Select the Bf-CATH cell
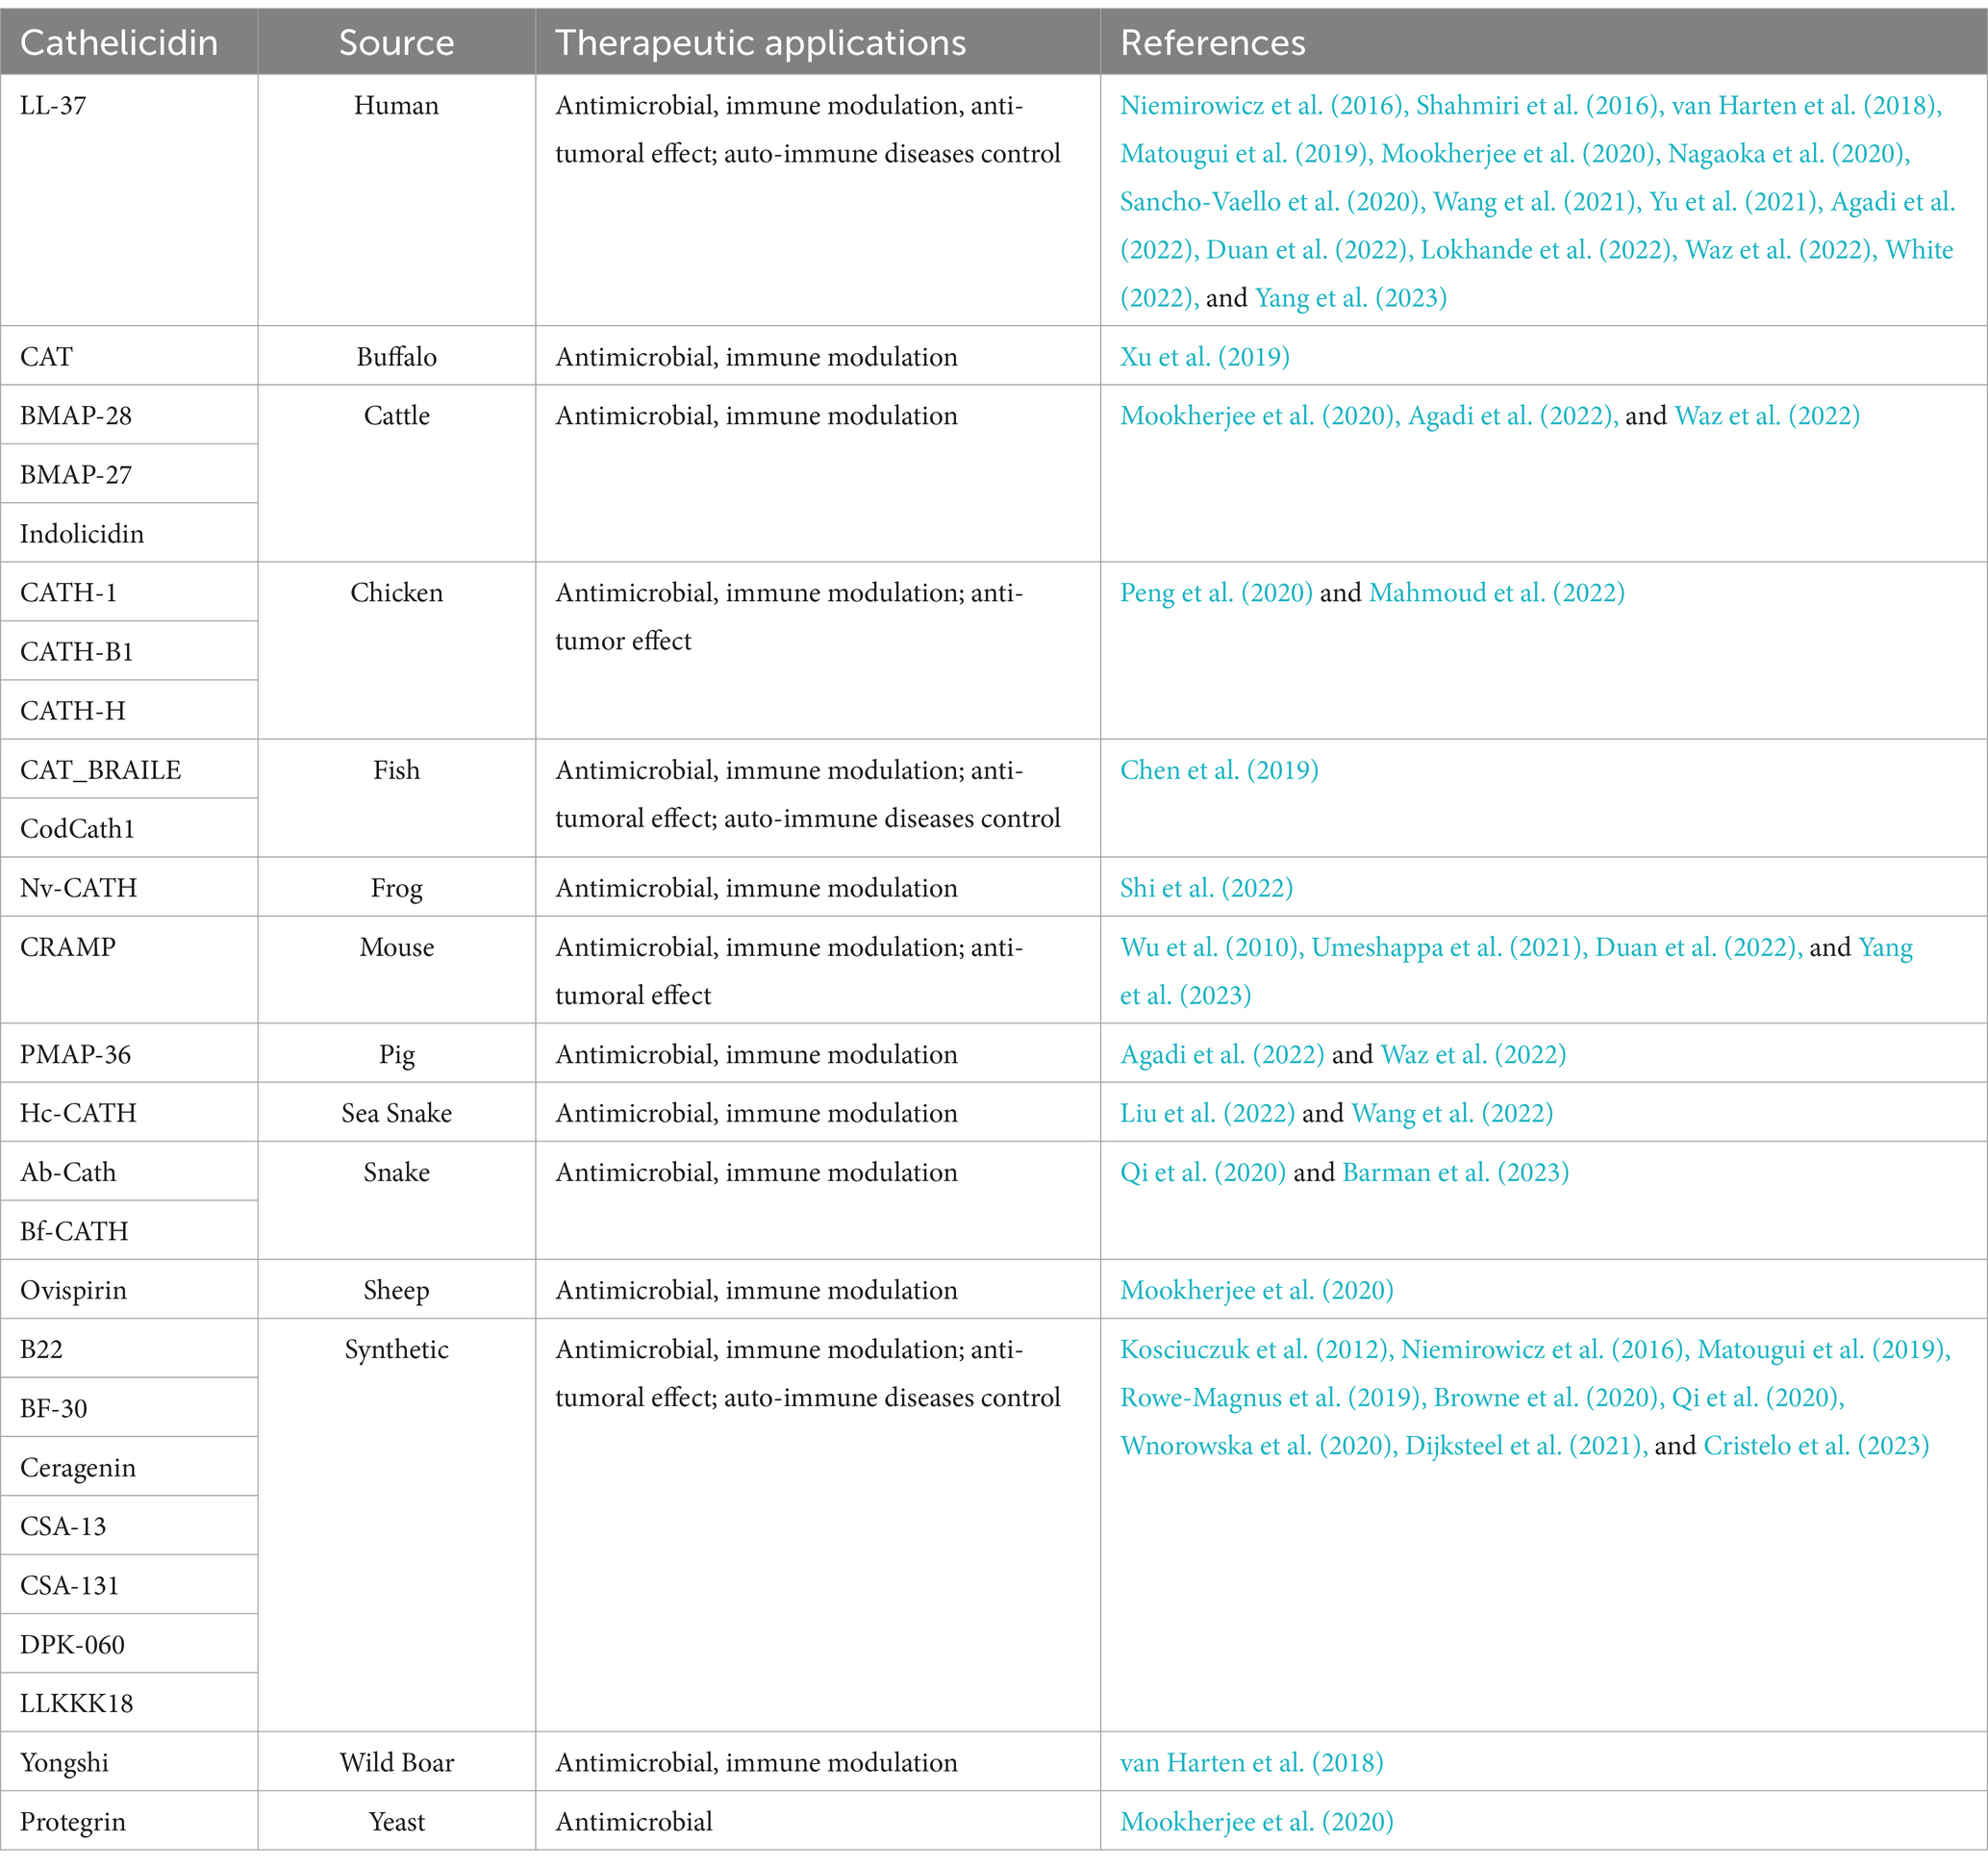 (x=129, y=1230)
